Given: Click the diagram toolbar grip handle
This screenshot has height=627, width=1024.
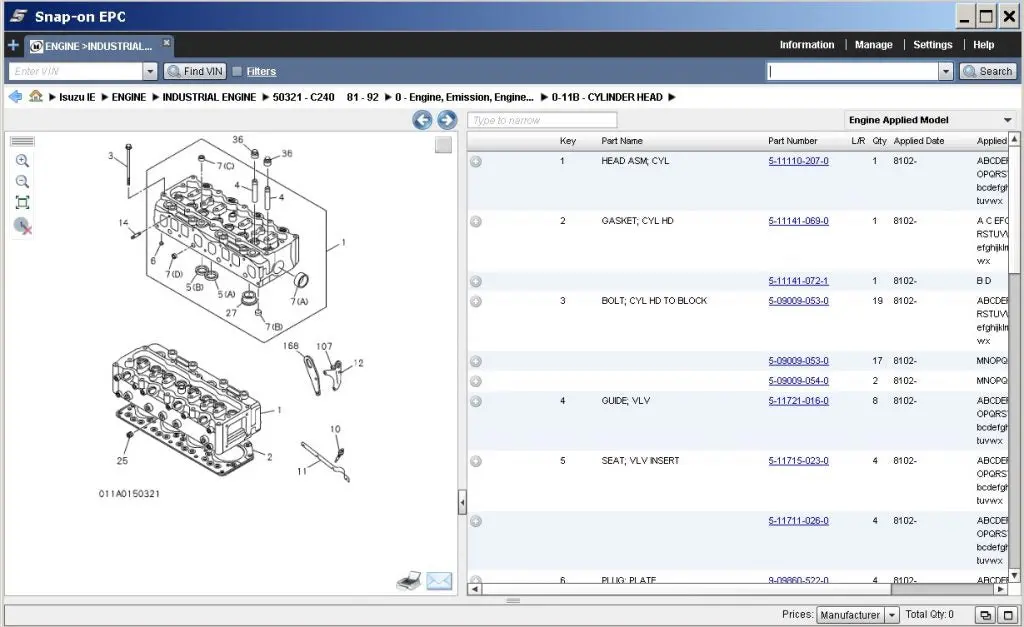Looking at the screenshot, I should tap(23, 141).
